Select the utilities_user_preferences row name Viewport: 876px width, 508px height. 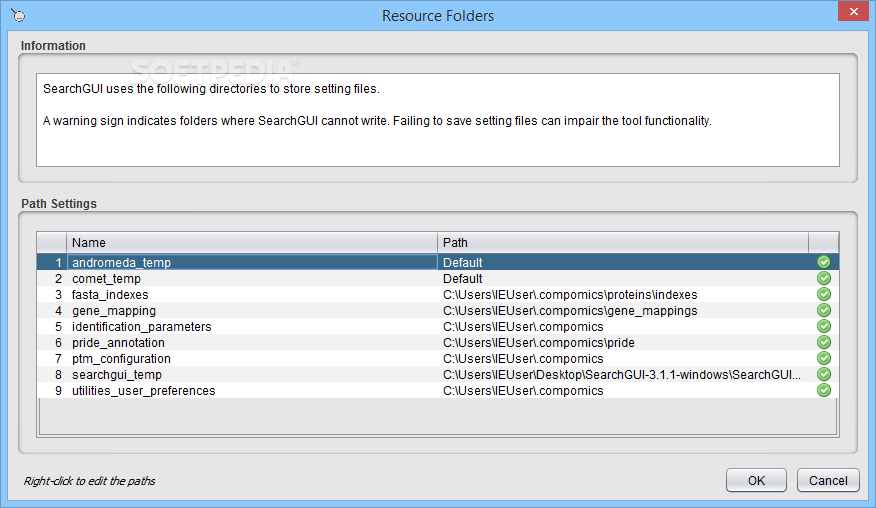[252, 391]
